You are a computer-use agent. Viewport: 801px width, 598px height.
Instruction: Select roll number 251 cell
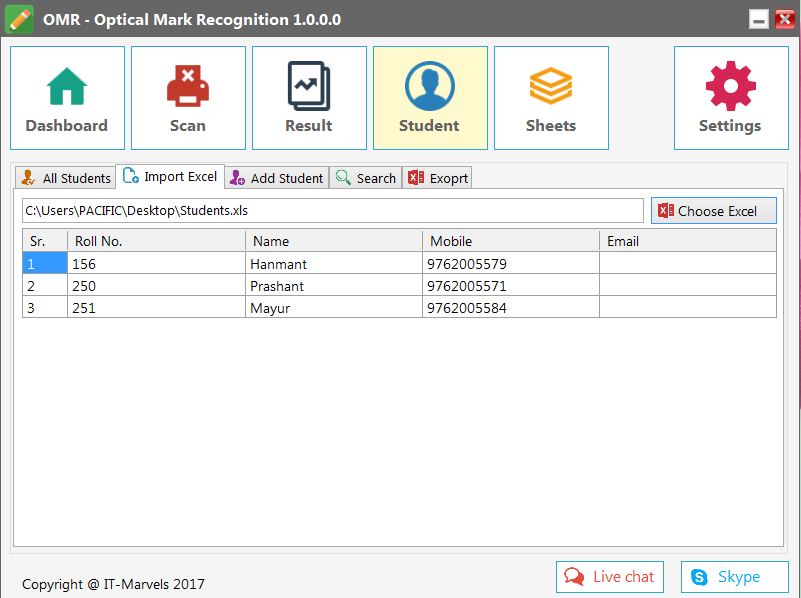(x=156, y=307)
